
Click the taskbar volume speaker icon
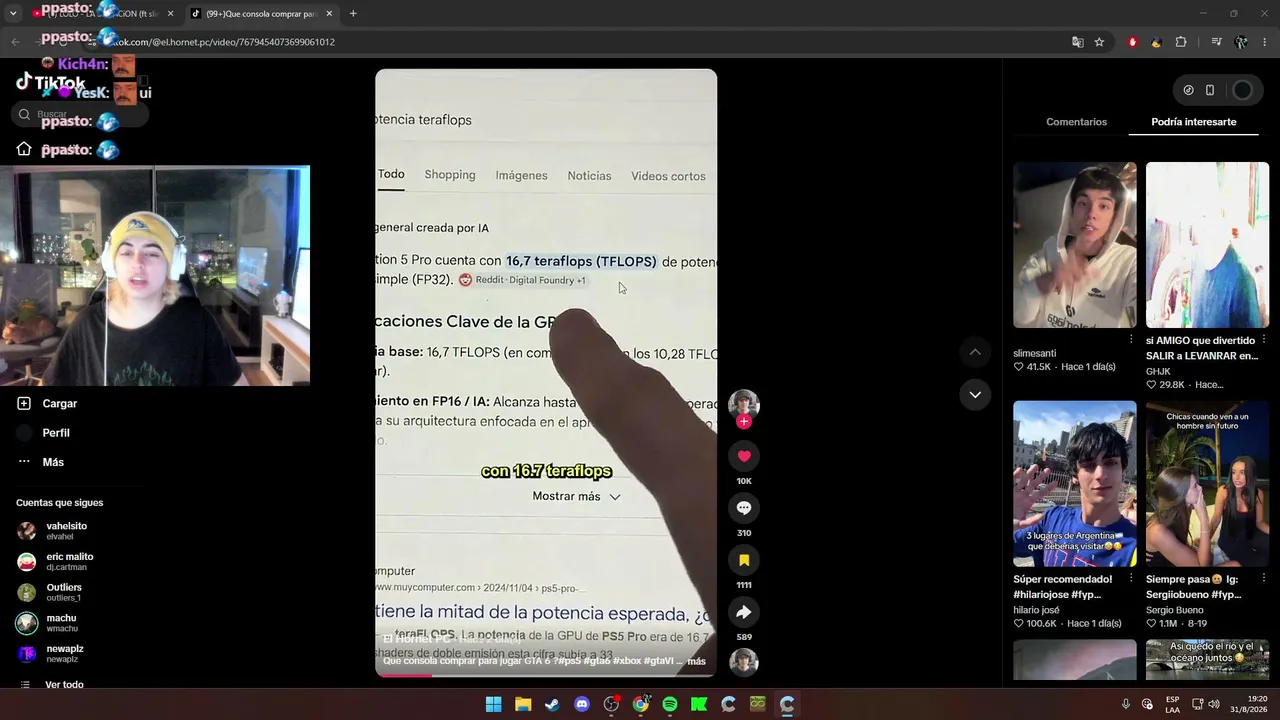1214,704
